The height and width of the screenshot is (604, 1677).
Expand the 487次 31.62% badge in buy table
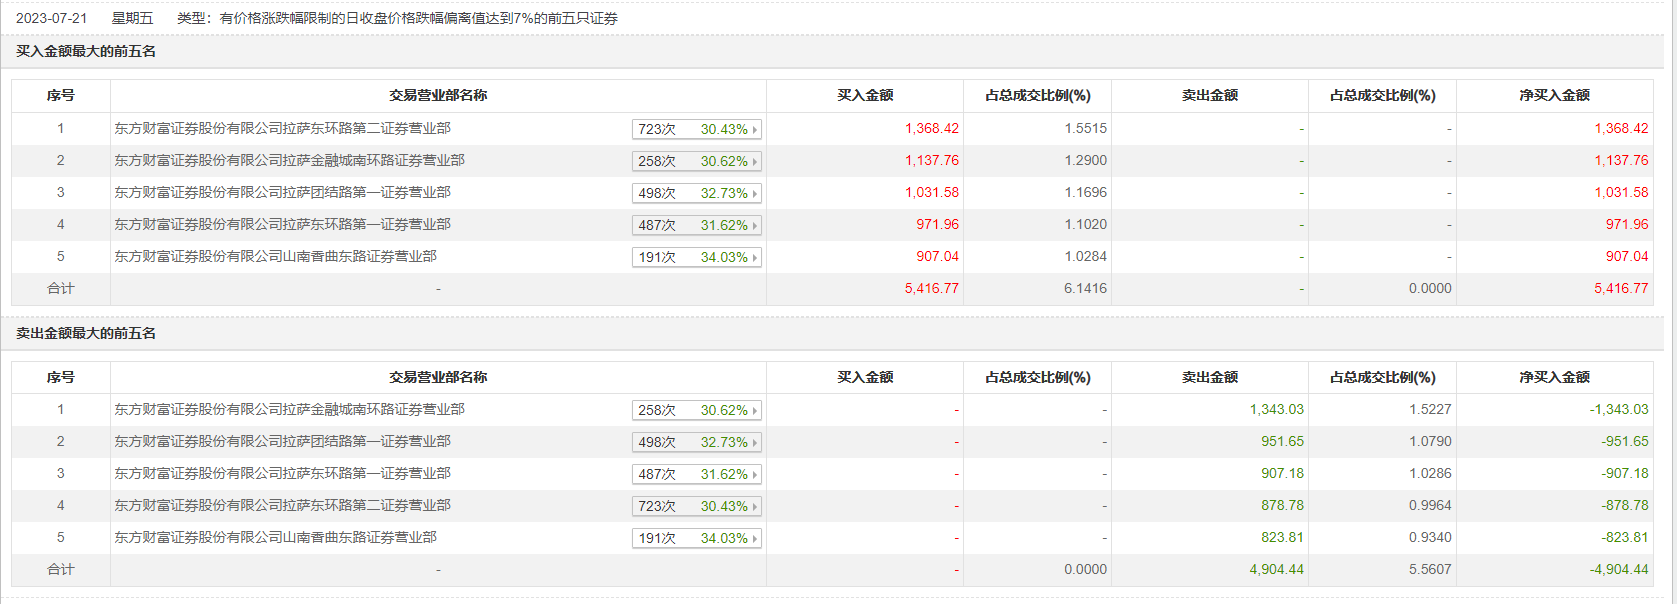point(696,225)
